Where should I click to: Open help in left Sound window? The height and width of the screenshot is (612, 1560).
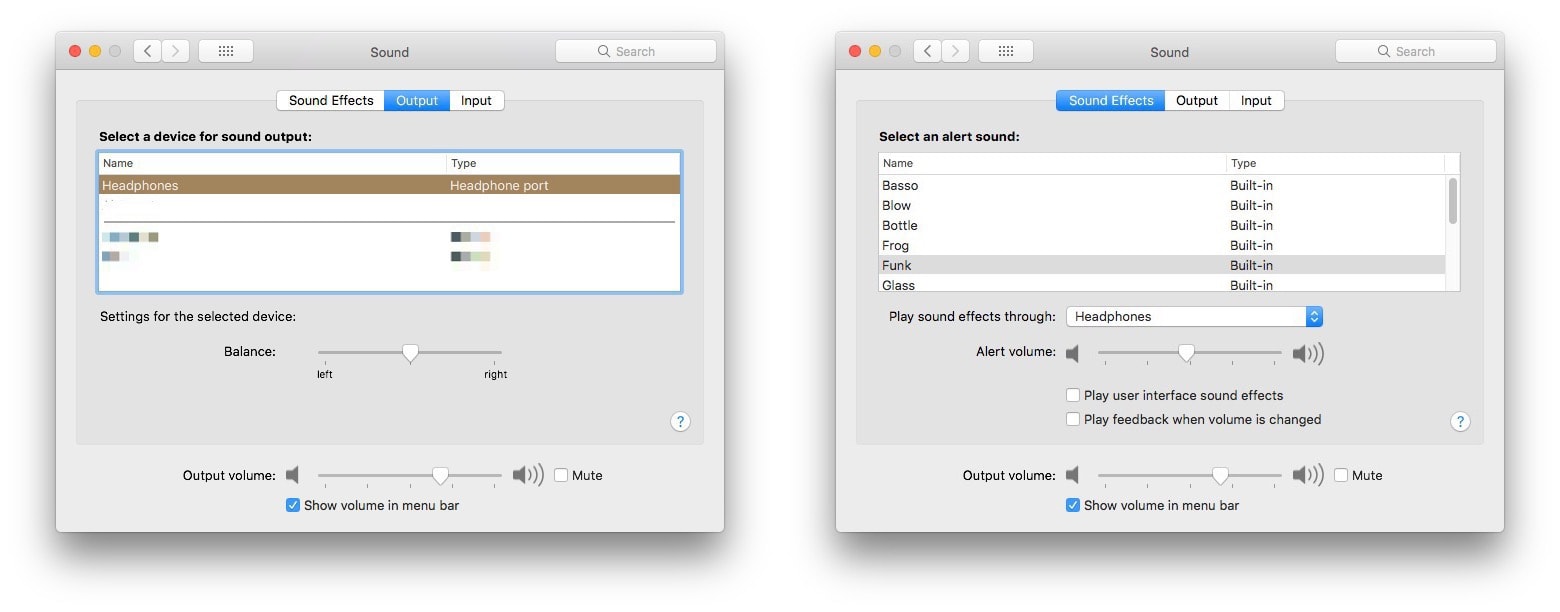point(680,422)
